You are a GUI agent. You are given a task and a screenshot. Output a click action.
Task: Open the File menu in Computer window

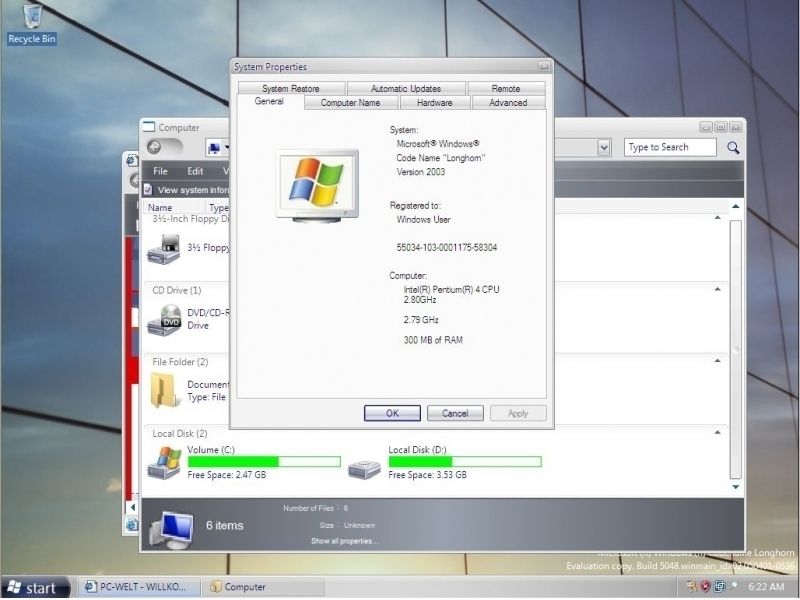[x=161, y=171]
